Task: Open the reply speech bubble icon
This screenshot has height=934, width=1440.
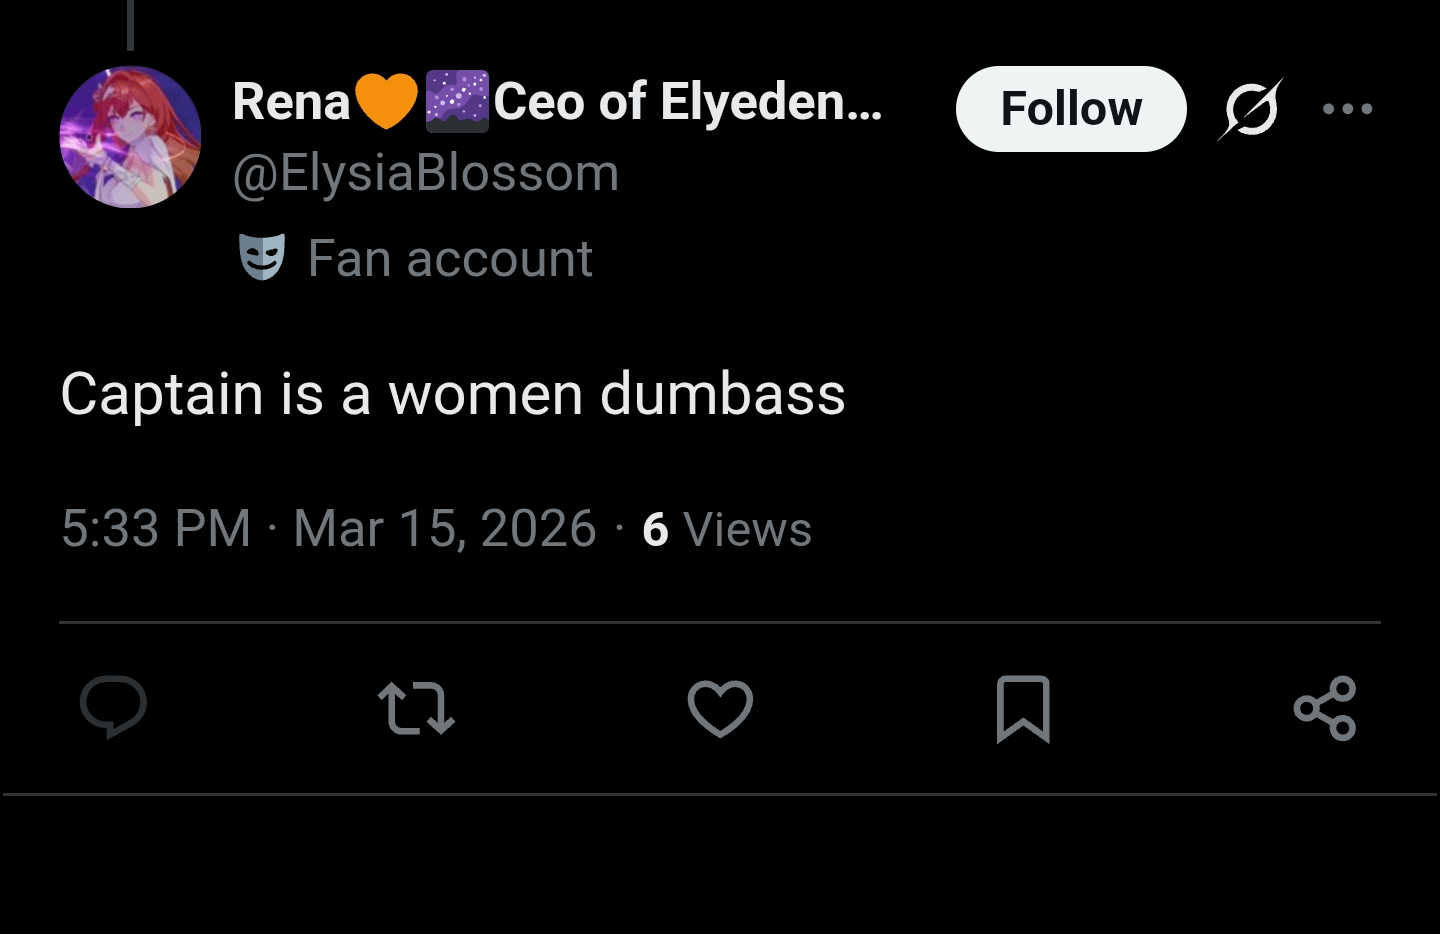Action: tap(114, 707)
